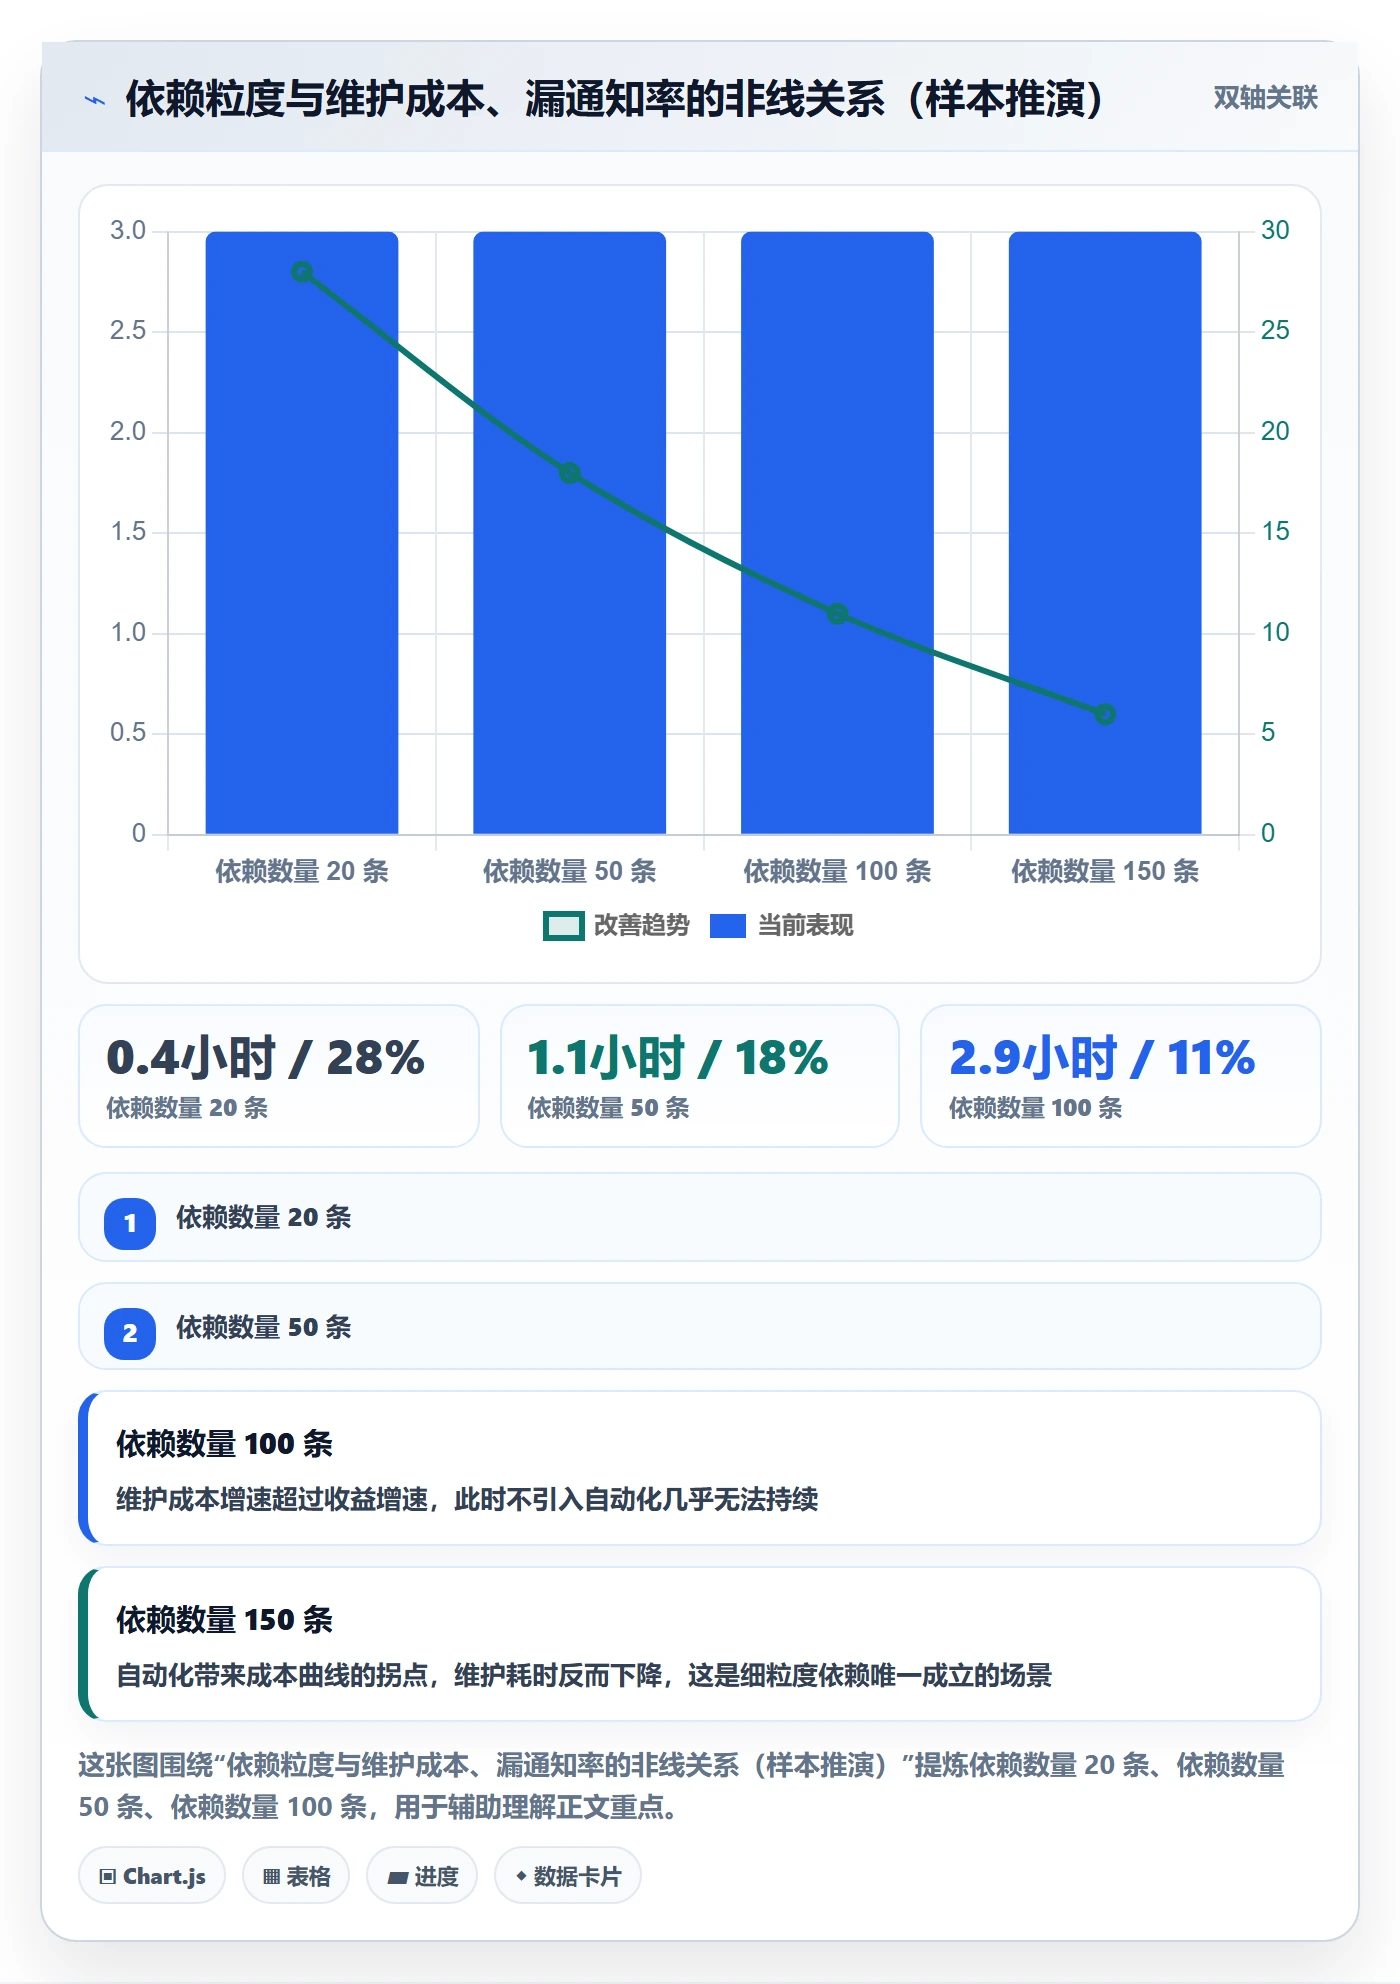Select the line point above 依赖数量 50 条
This screenshot has height=1984, width=1400.
[569, 473]
